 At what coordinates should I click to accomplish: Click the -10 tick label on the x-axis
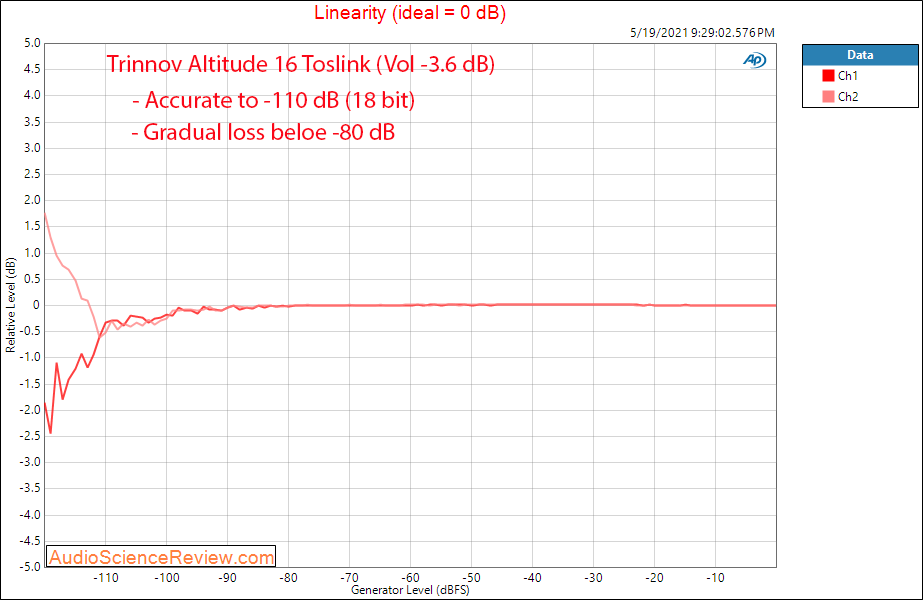(x=715, y=578)
